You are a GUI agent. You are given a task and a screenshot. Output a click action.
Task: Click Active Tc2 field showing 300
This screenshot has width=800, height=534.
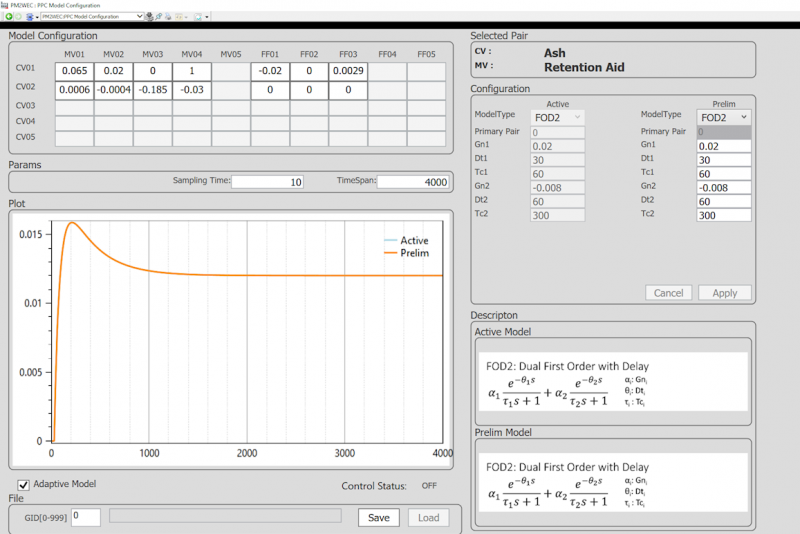[558, 215]
